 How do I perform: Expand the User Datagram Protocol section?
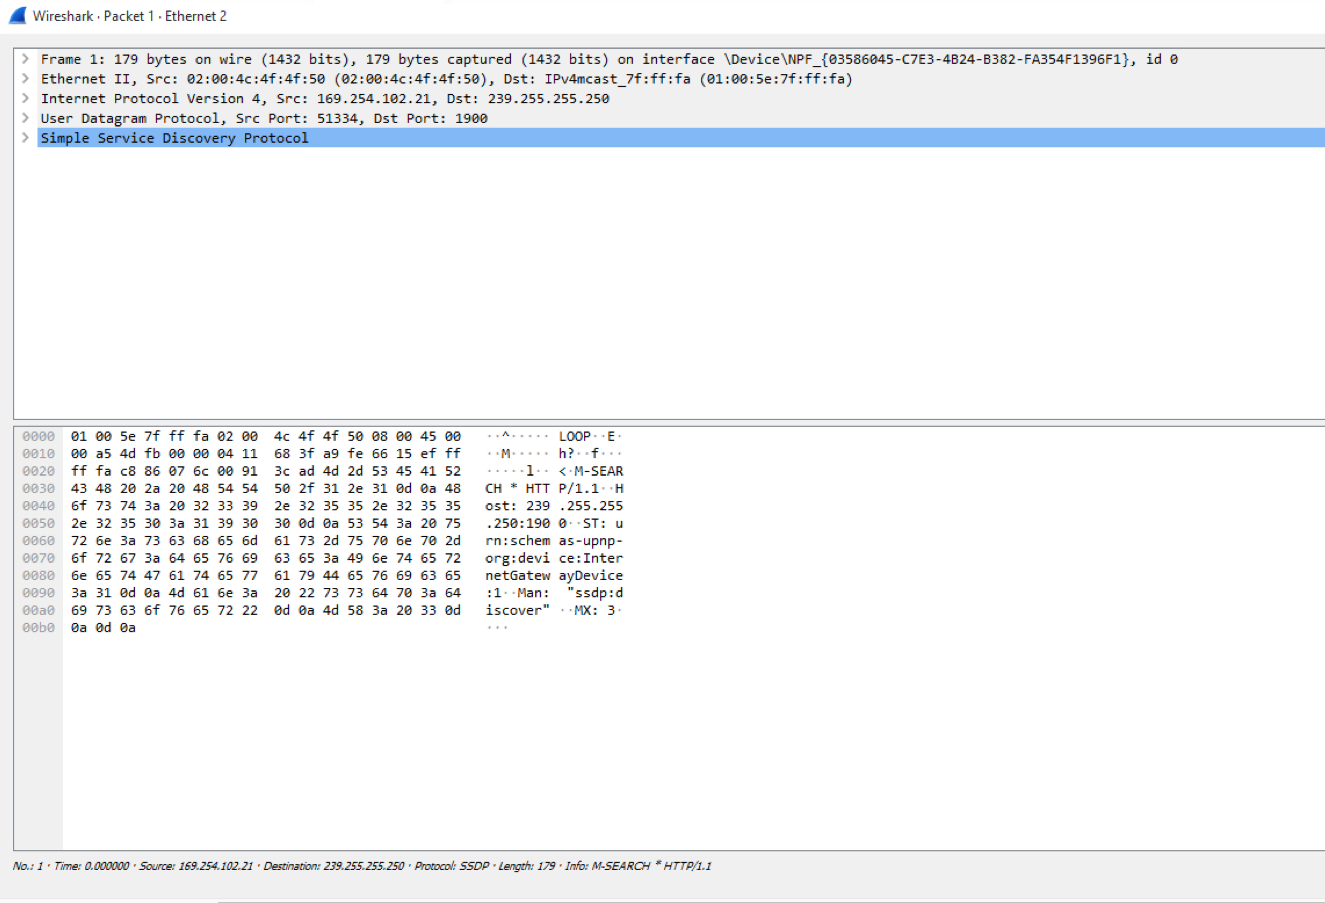coord(25,117)
